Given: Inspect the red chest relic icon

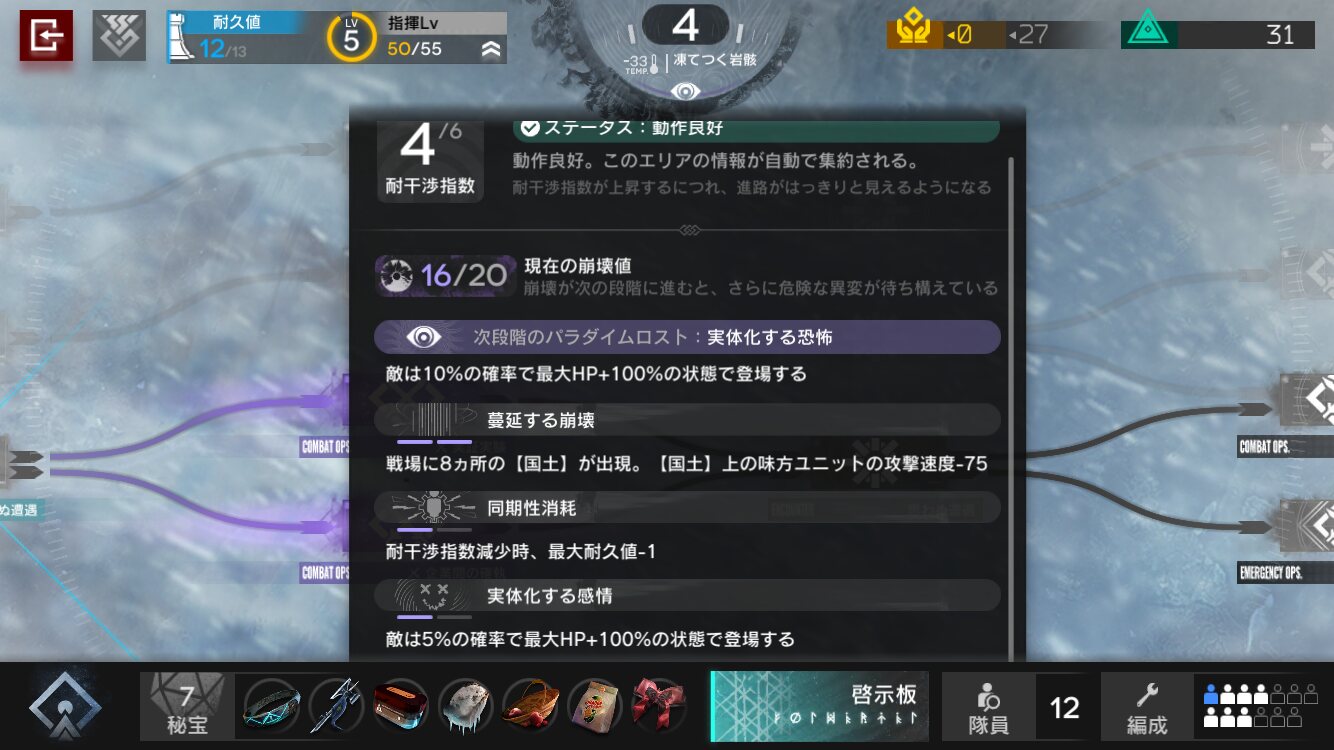Looking at the screenshot, I should [400, 706].
